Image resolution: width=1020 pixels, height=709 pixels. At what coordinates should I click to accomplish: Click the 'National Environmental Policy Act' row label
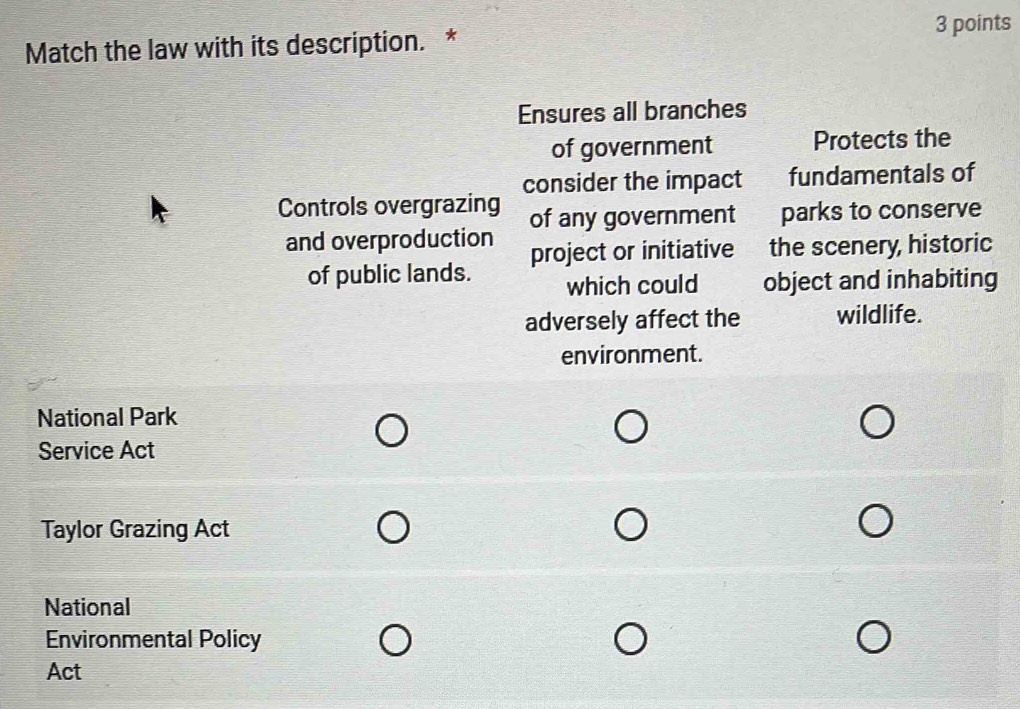pos(153,639)
